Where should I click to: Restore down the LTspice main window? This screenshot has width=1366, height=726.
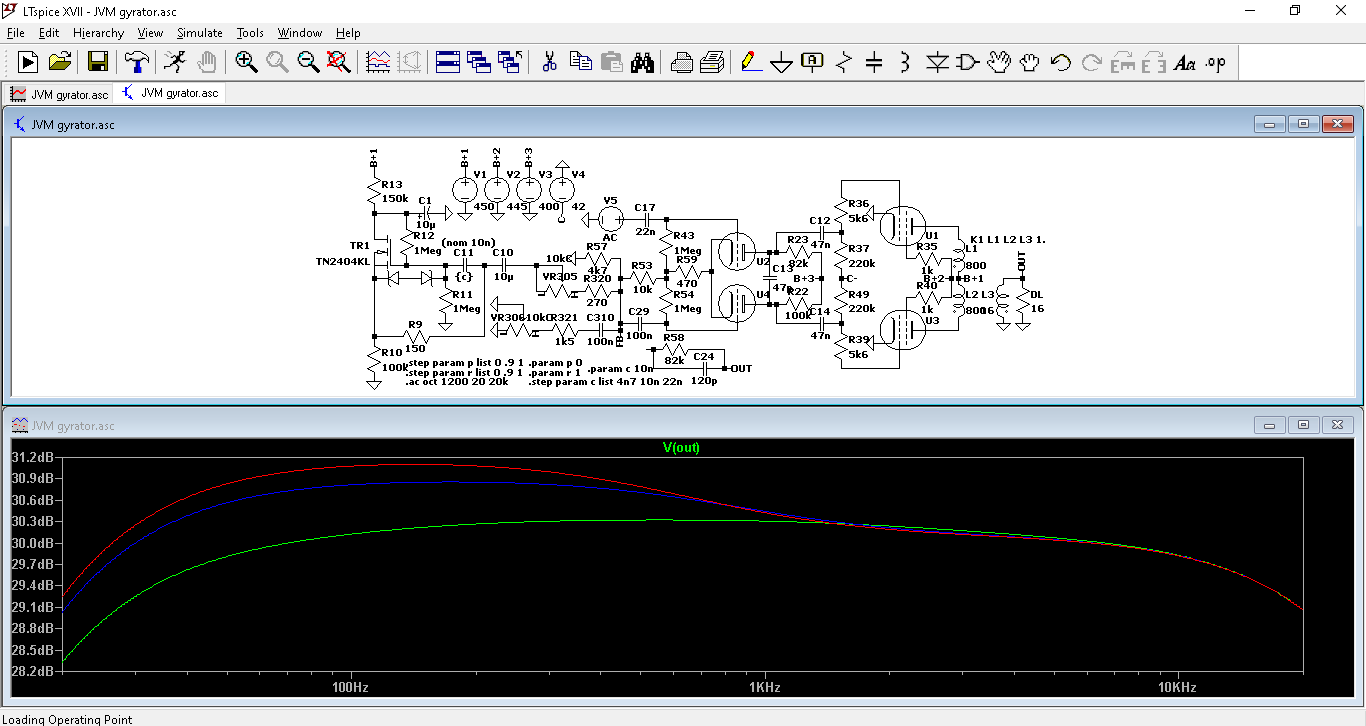pos(1295,10)
